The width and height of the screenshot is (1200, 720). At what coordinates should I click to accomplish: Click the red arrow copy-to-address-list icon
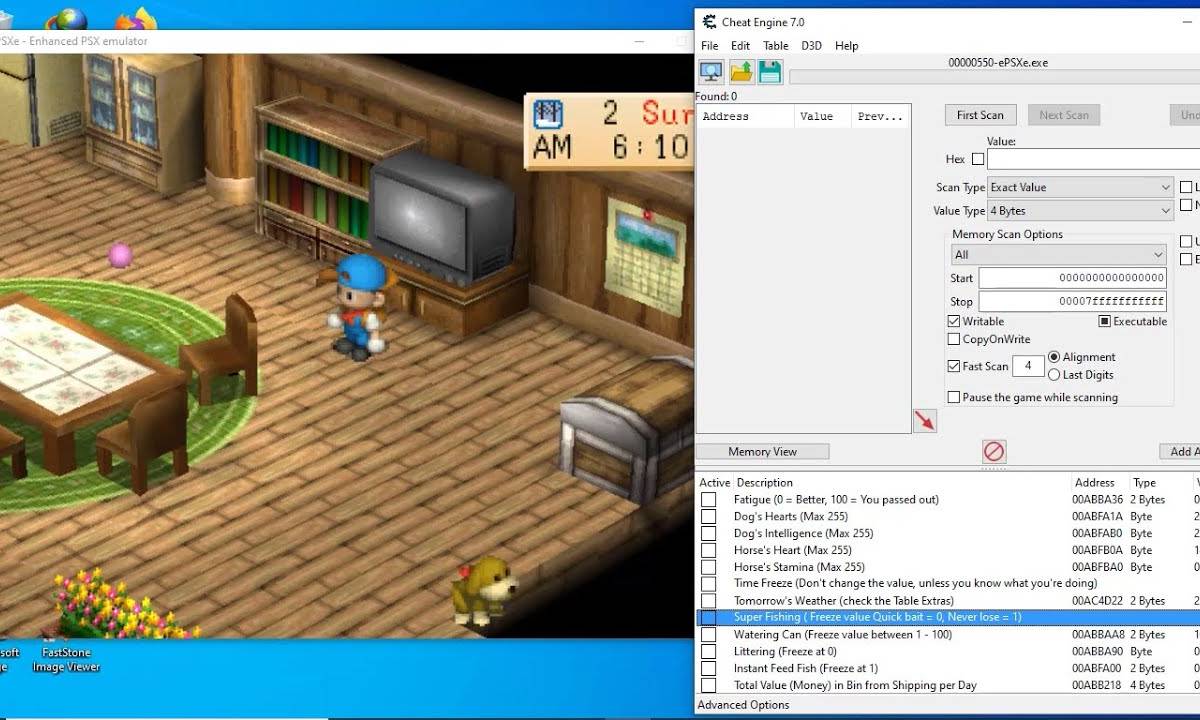tap(925, 421)
